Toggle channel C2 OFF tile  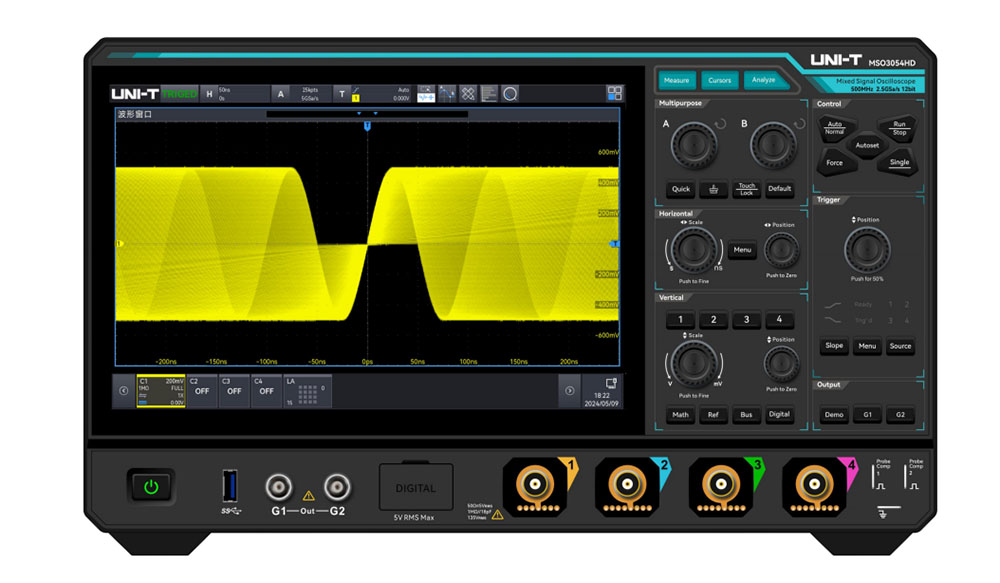(x=202, y=391)
